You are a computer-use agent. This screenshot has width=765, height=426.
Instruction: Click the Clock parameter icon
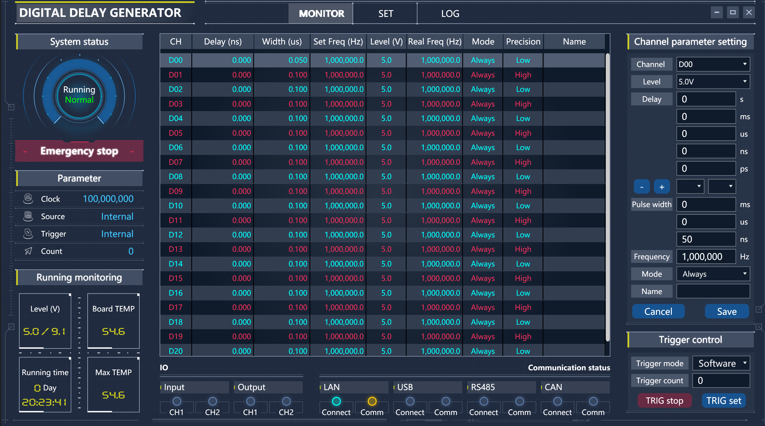coord(28,199)
